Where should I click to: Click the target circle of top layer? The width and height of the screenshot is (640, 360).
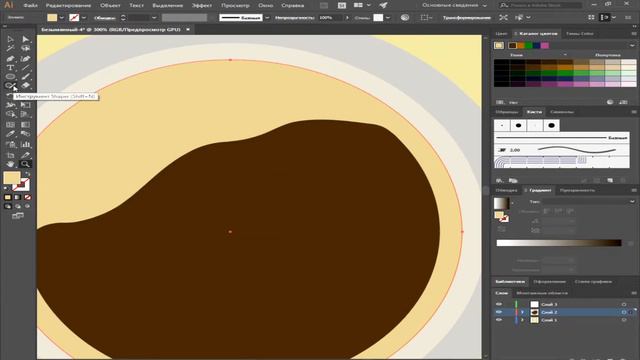(x=624, y=304)
